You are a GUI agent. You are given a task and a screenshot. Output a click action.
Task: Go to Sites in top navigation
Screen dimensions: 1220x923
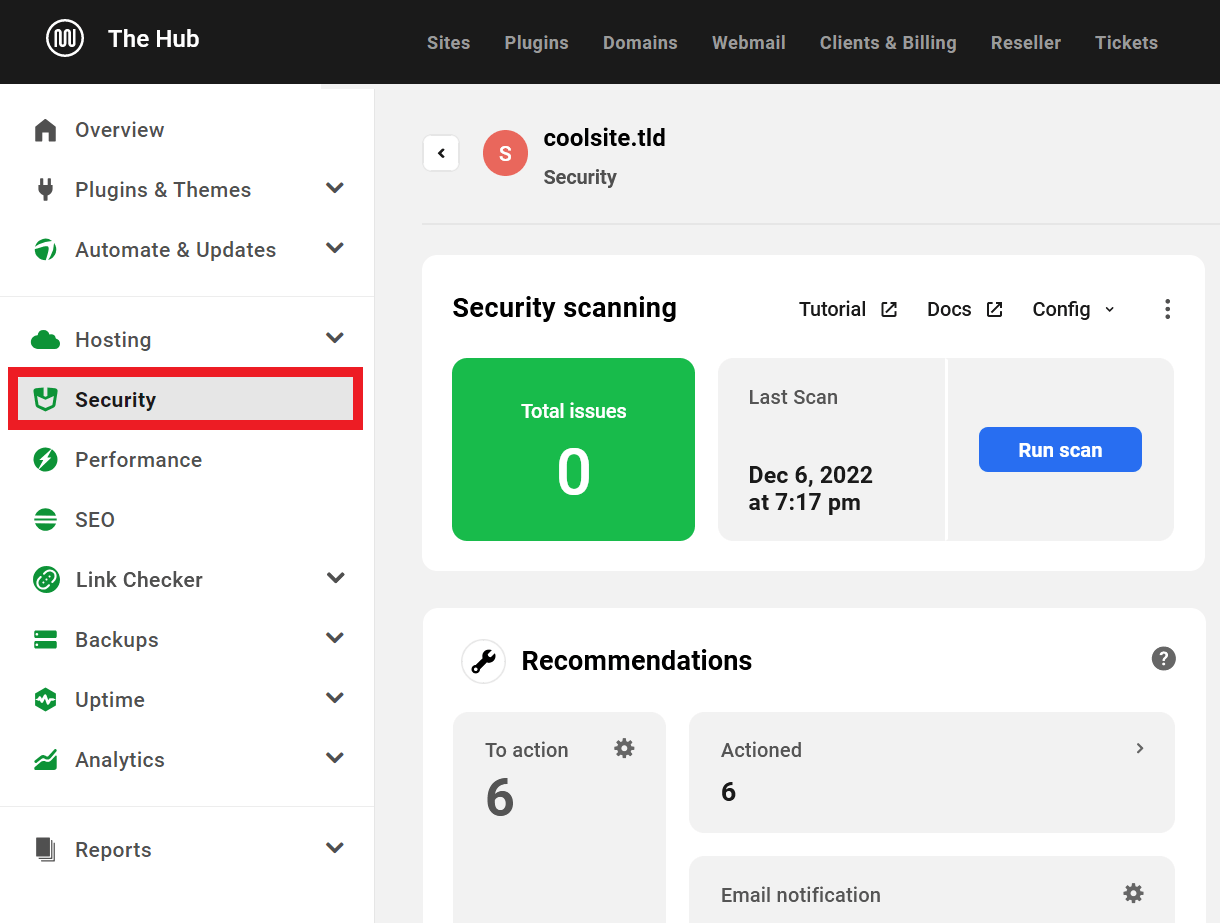point(448,43)
